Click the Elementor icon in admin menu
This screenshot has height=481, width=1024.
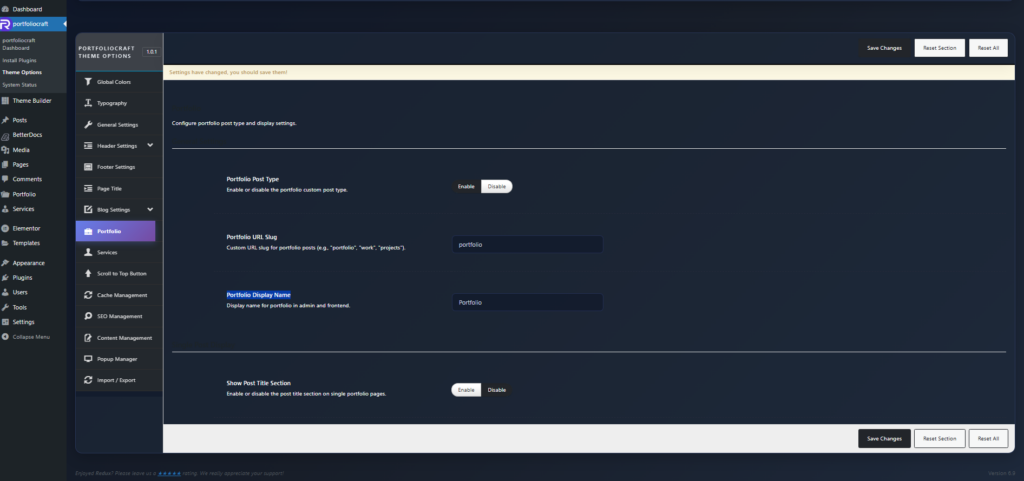(6, 228)
